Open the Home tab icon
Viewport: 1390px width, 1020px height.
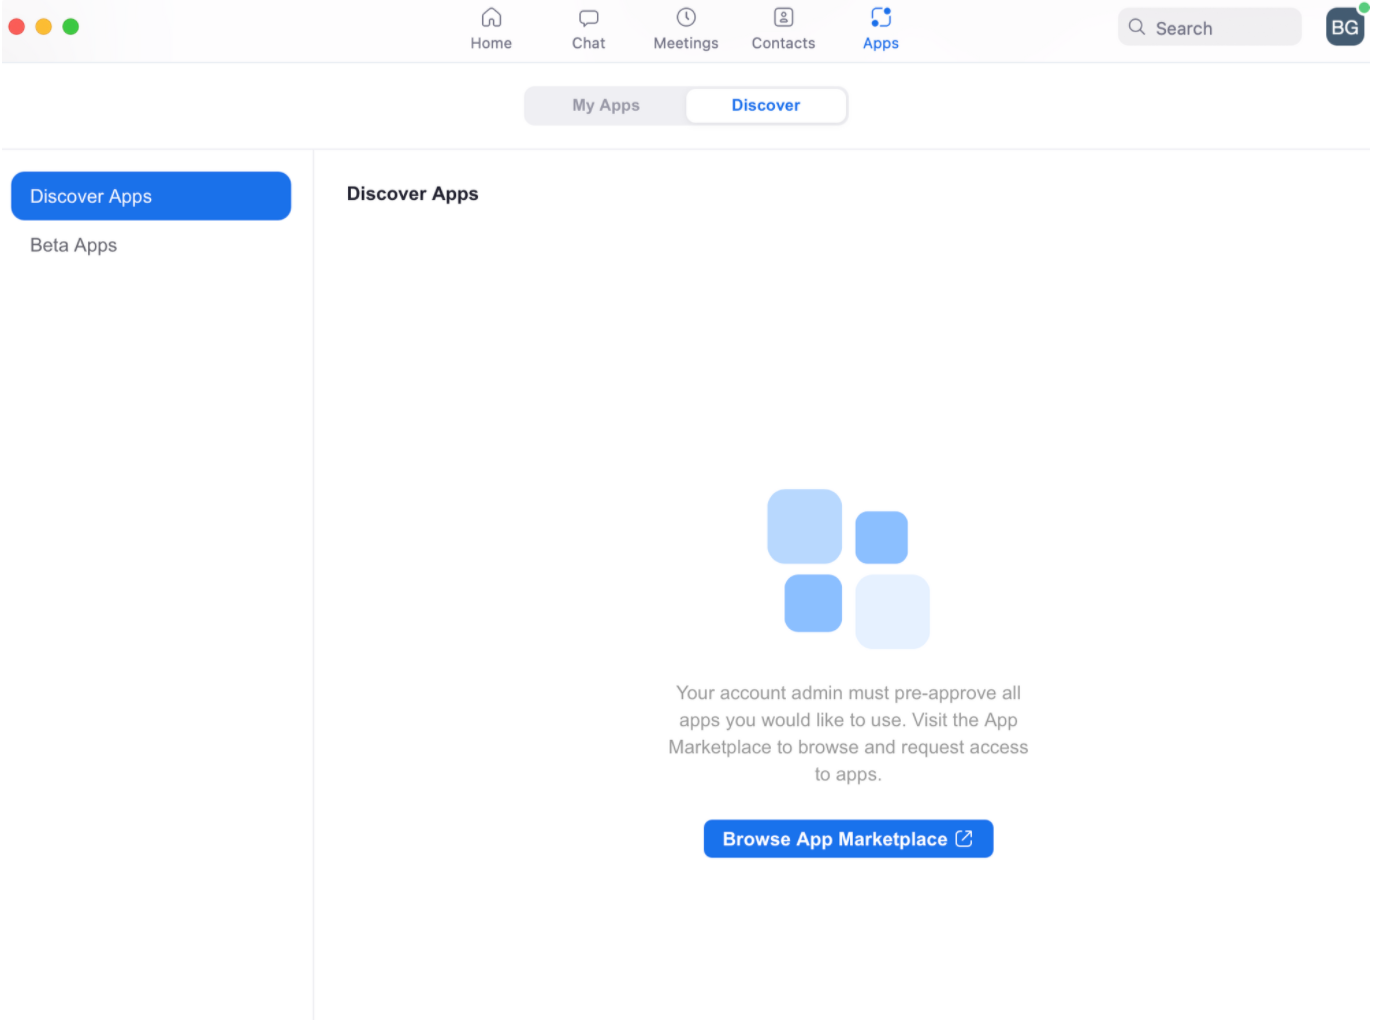coord(491,18)
